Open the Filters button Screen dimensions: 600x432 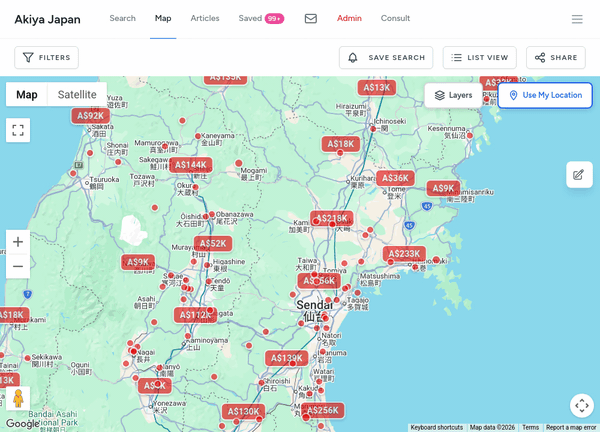pos(46,57)
